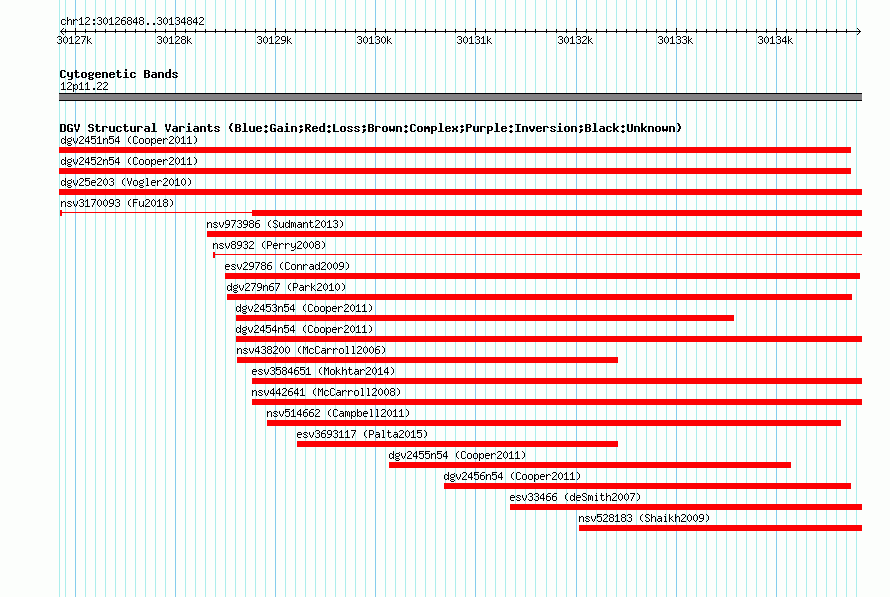Click the 30133k ruler tick label
Screen dimensions: 890x597
click(675, 40)
